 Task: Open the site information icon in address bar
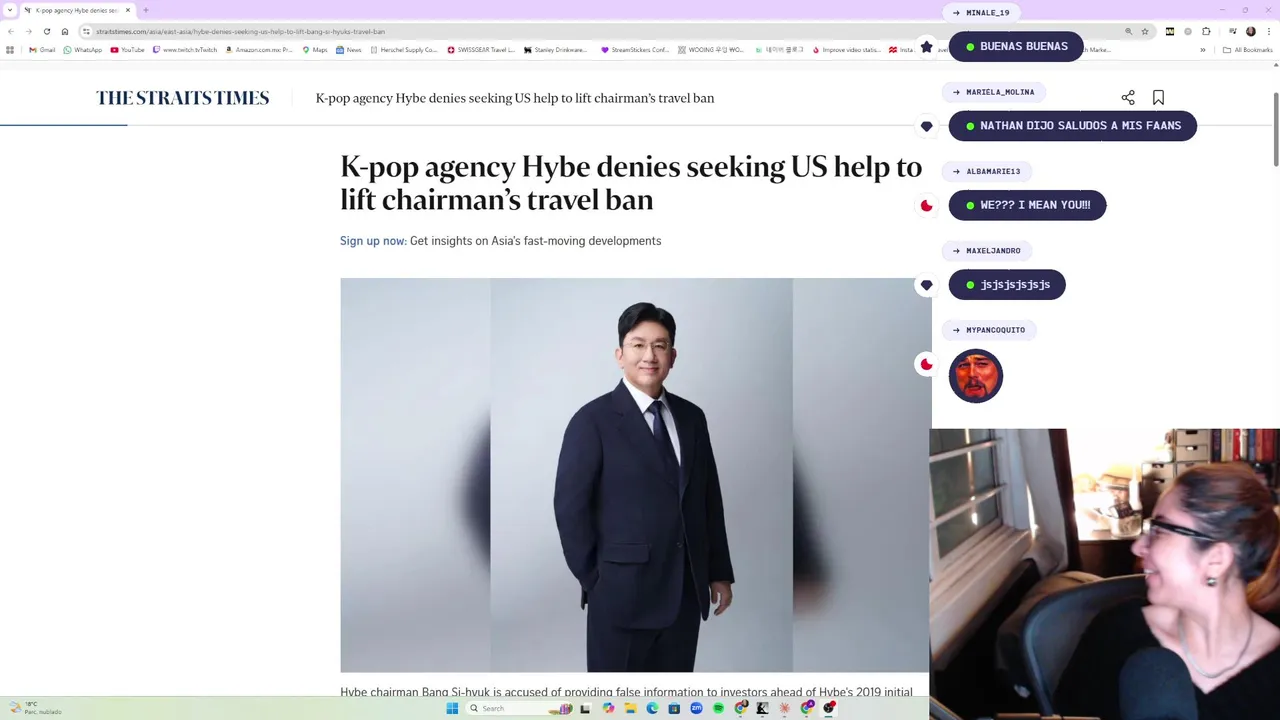tap(87, 31)
